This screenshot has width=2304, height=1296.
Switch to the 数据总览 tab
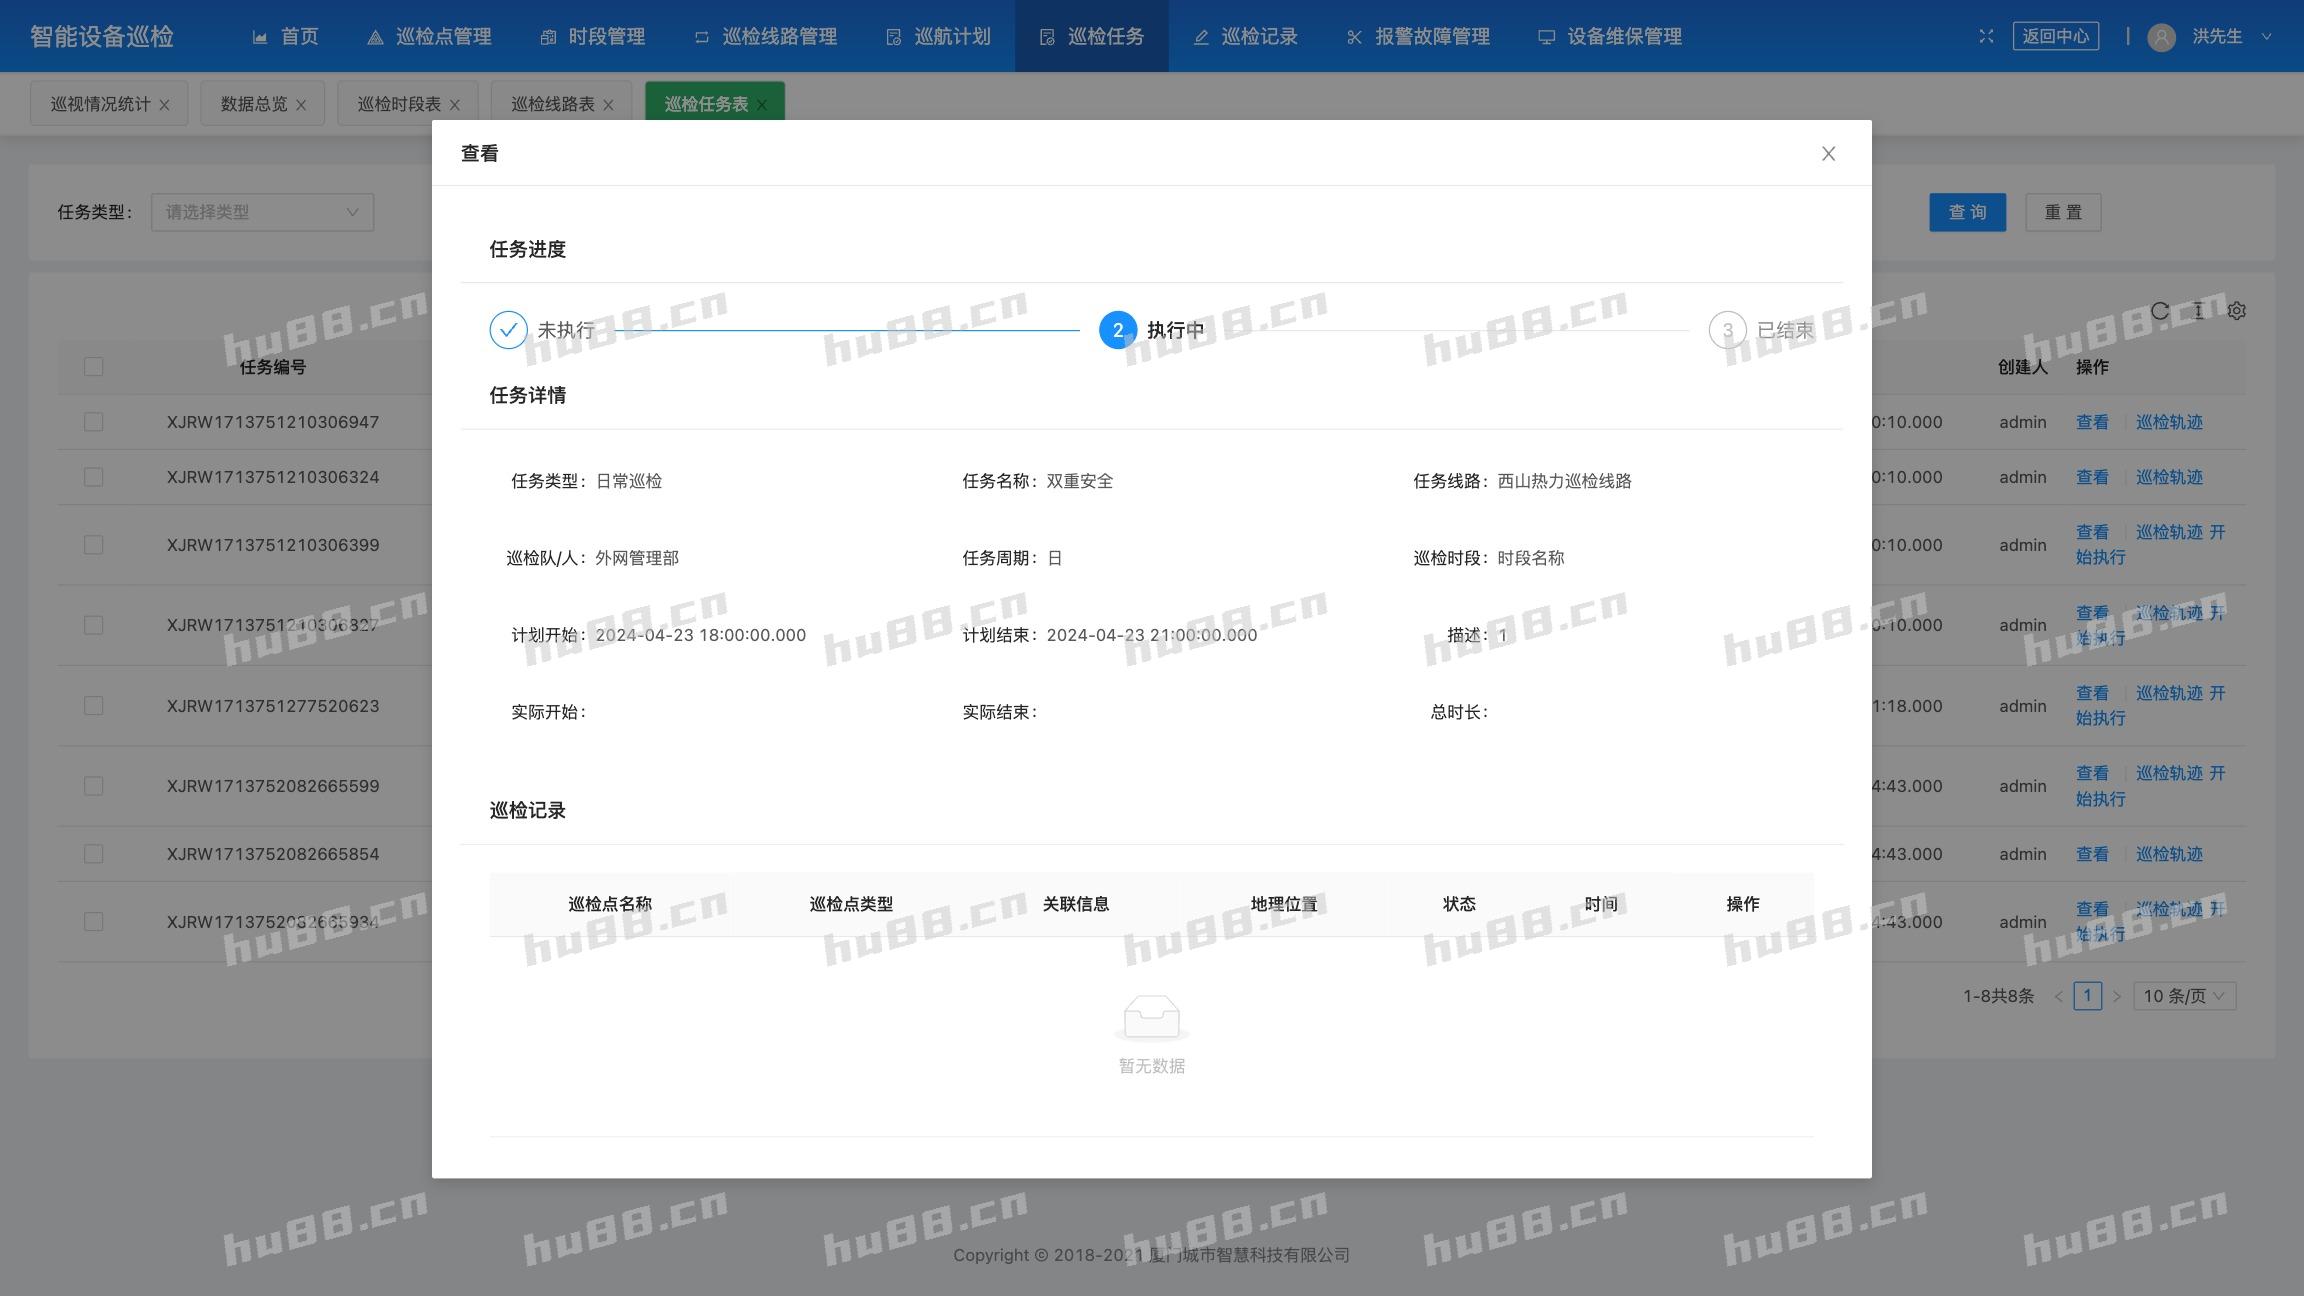[x=253, y=104]
